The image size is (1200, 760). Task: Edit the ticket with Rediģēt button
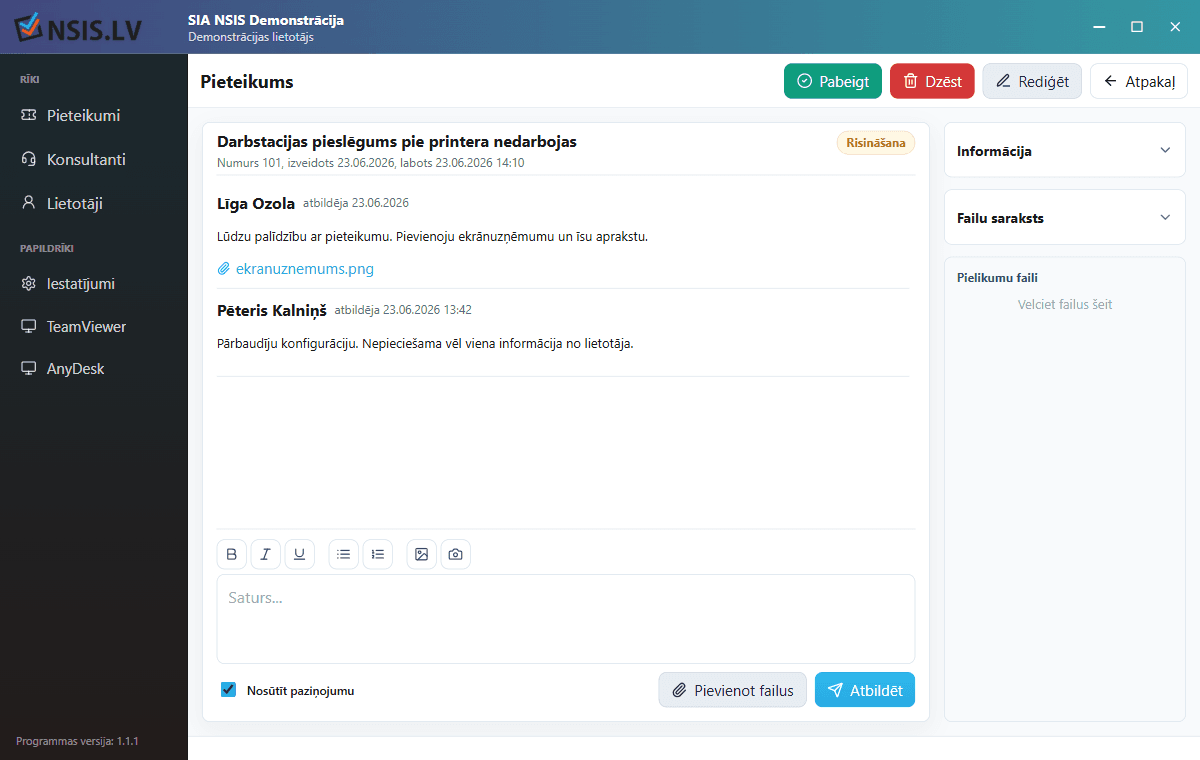coord(1032,81)
